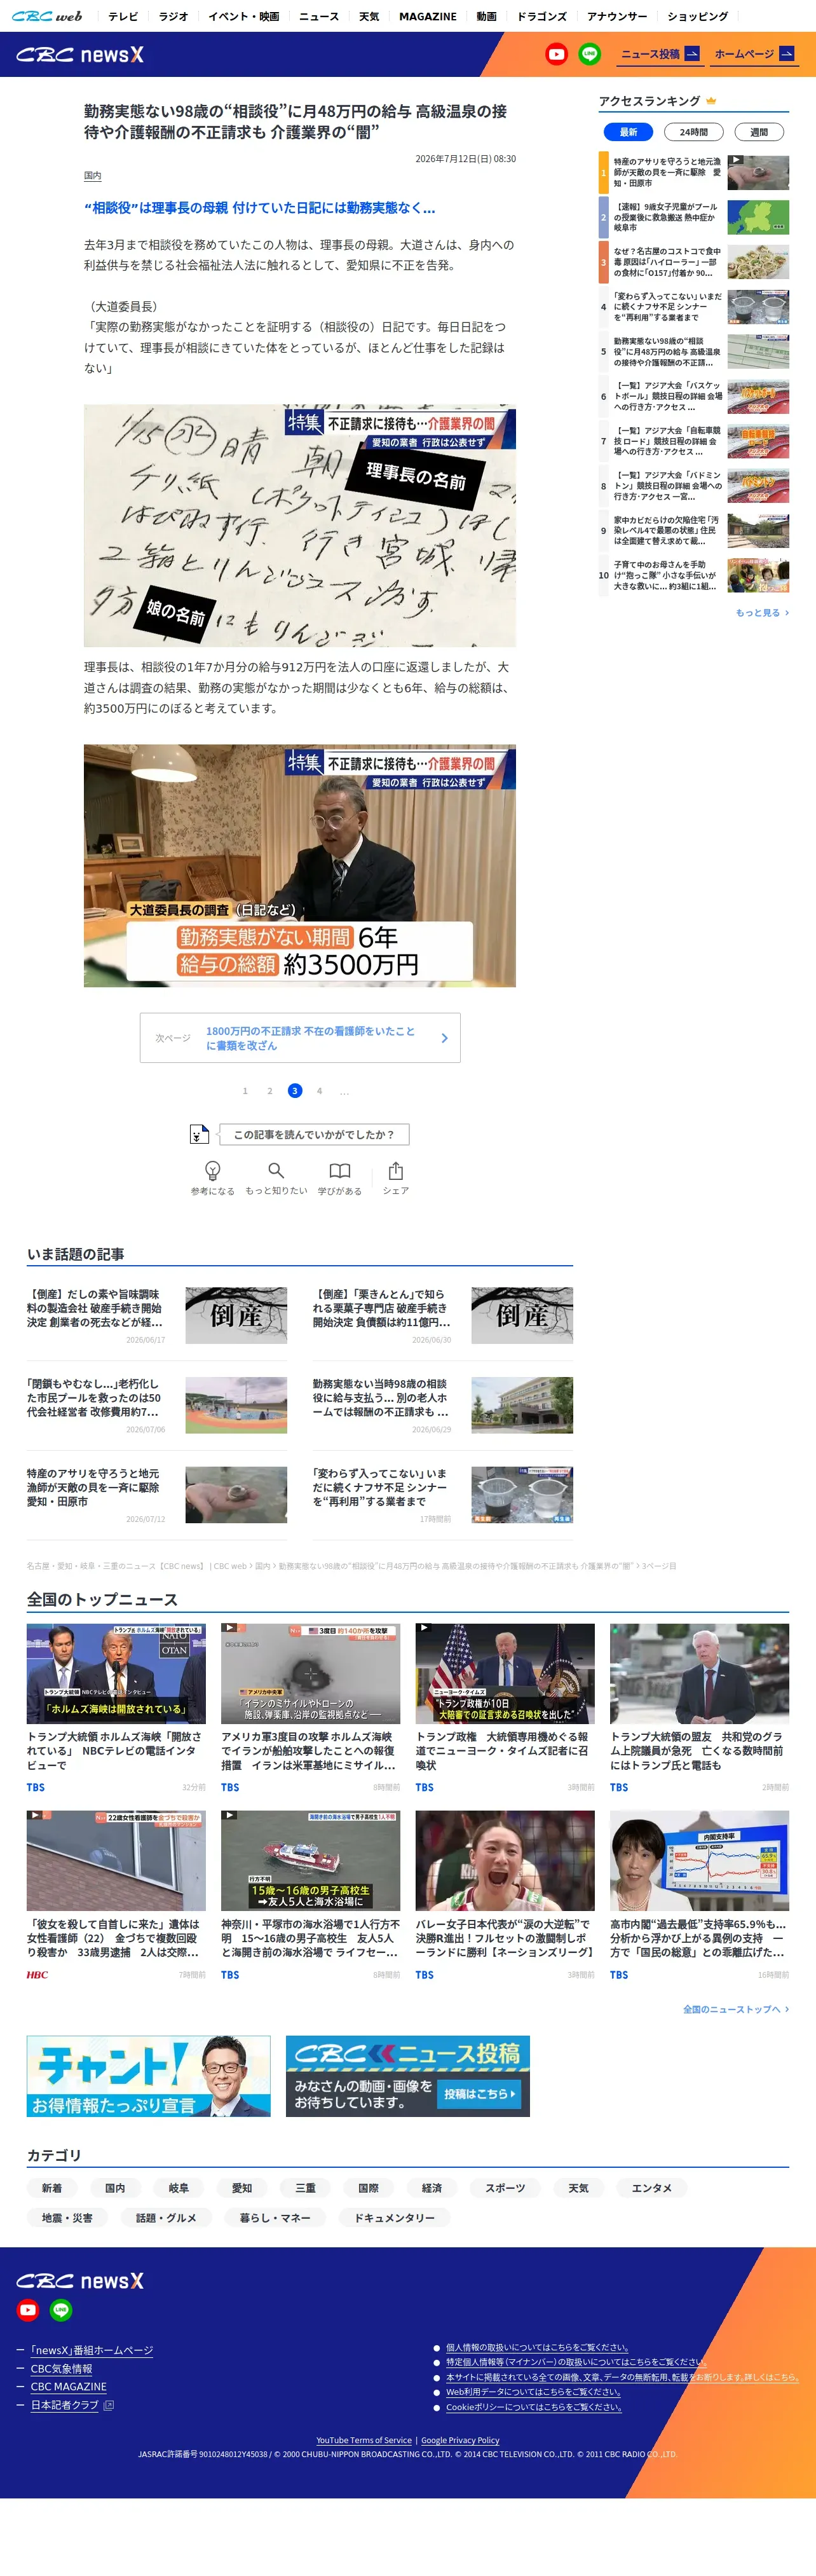Open 天気 in the top navigation
Image resolution: width=816 pixels, height=2576 pixels.
click(x=369, y=16)
